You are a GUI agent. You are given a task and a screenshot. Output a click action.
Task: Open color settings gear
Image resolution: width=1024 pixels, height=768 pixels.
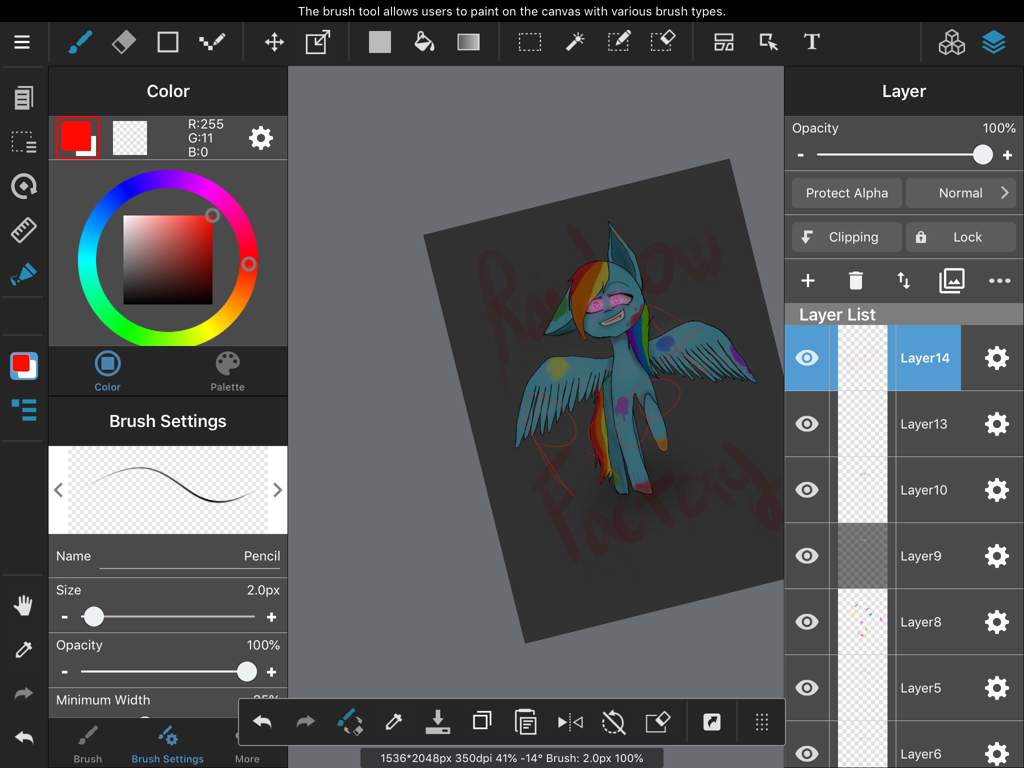[x=261, y=138]
